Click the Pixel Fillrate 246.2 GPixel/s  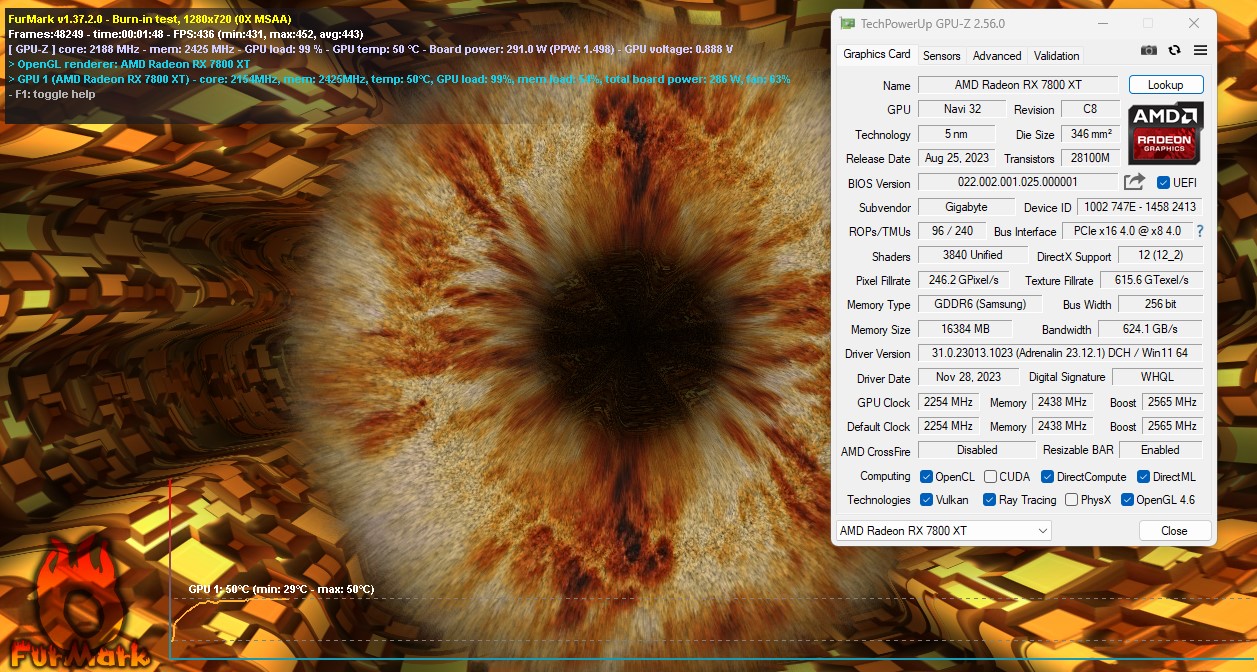[964, 280]
